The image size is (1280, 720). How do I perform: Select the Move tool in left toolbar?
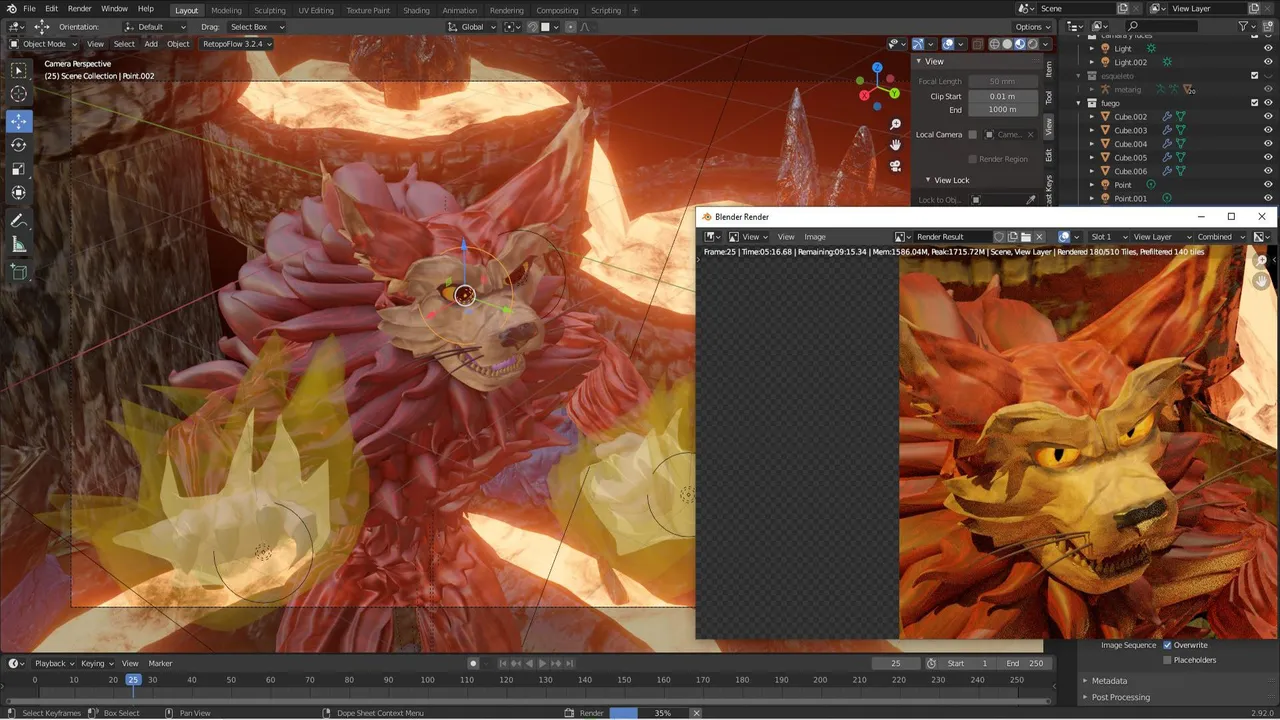(x=19, y=121)
